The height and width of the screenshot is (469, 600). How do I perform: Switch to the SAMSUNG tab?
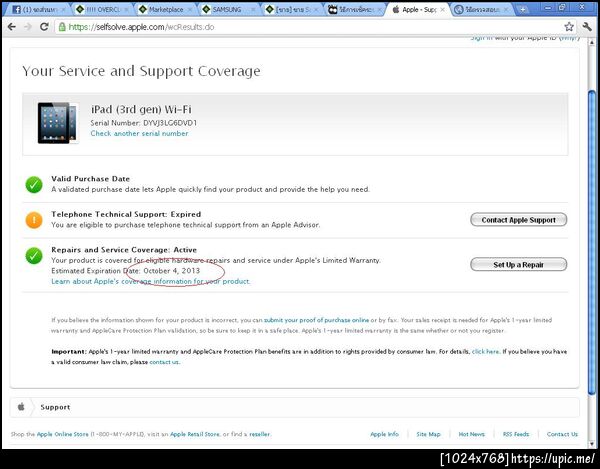click(228, 10)
